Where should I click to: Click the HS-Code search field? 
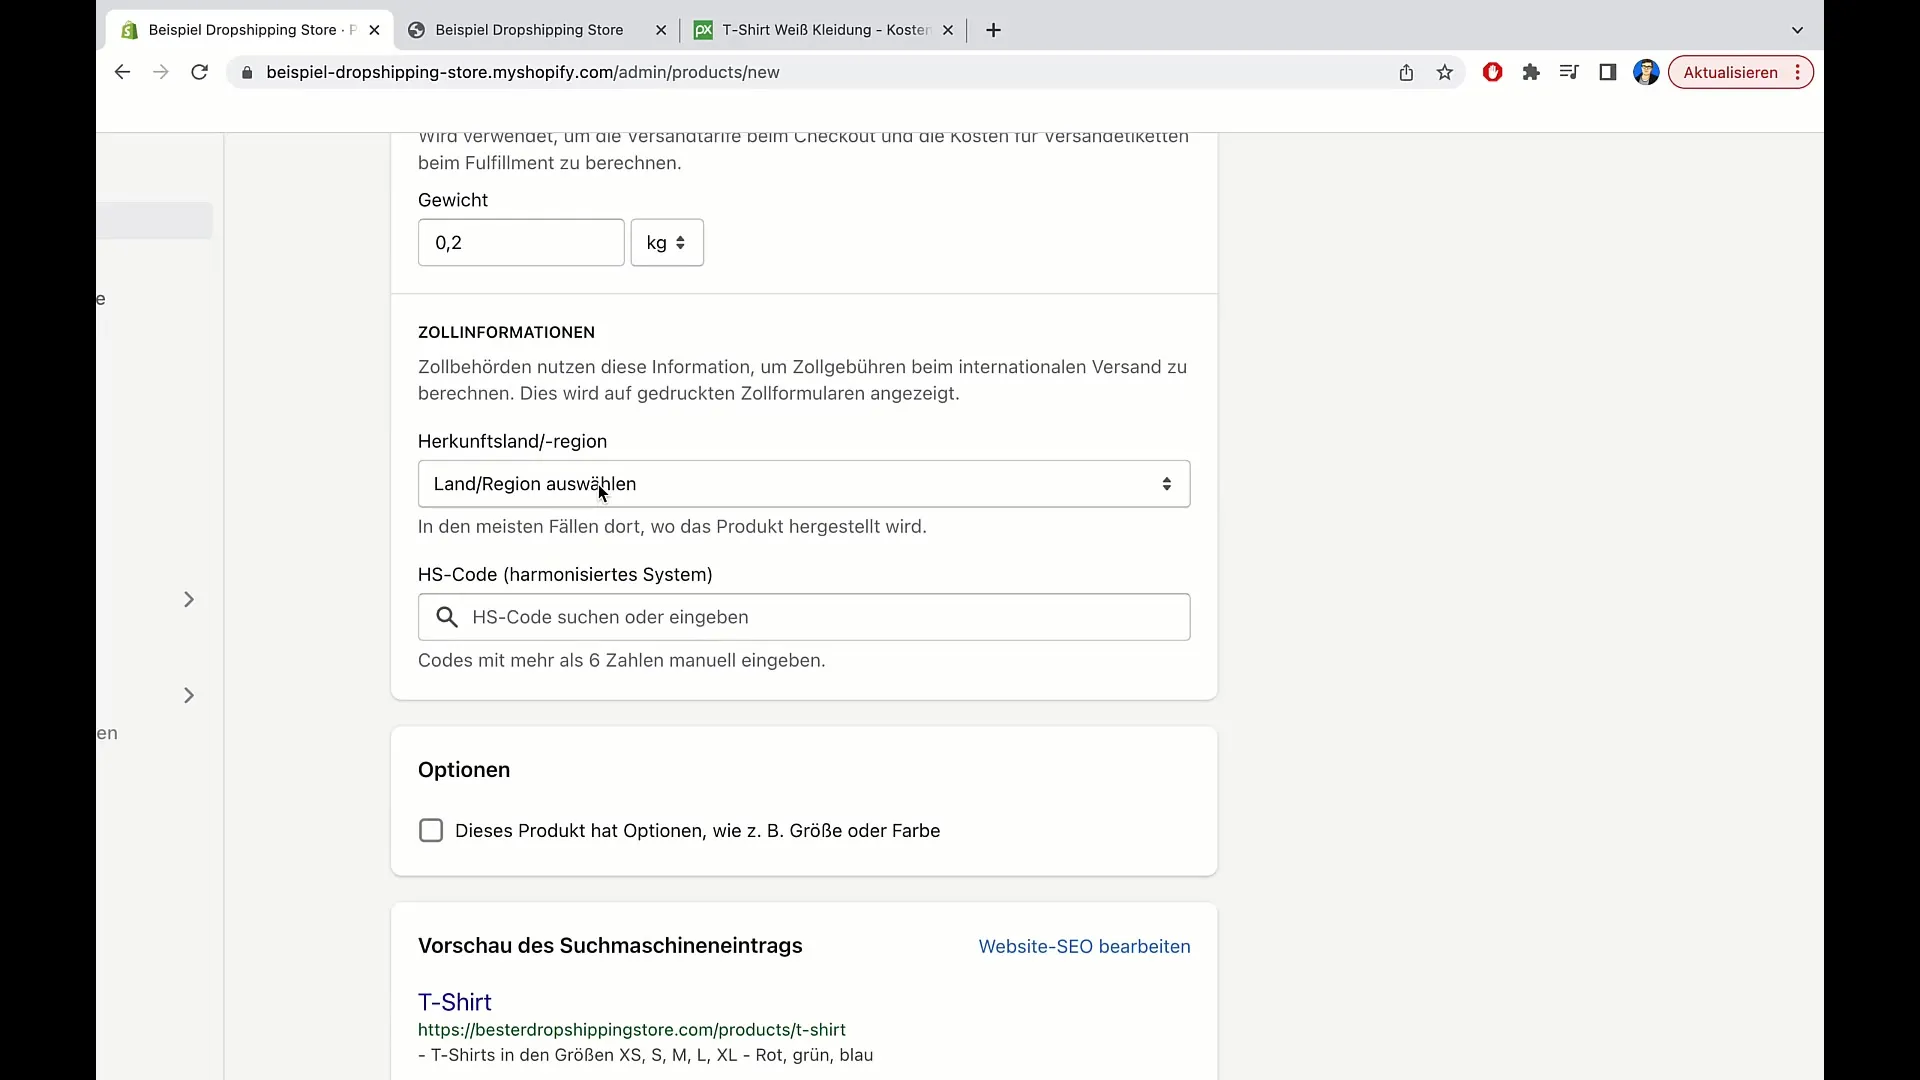click(x=804, y=617)
